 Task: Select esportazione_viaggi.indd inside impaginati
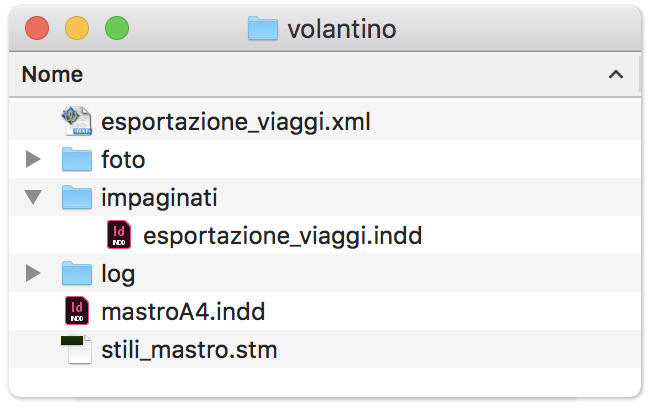coord(283,236)
